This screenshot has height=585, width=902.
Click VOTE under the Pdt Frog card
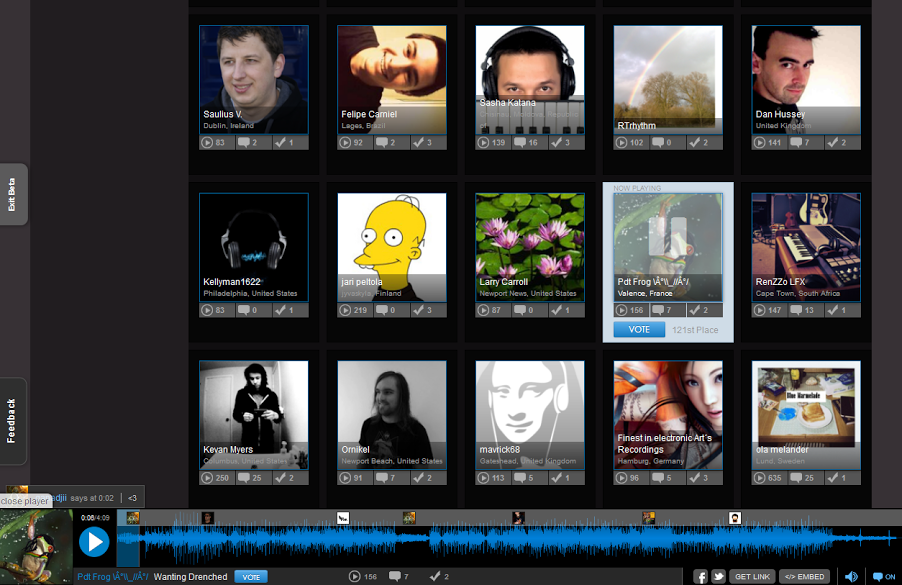(x=639, y=329)
